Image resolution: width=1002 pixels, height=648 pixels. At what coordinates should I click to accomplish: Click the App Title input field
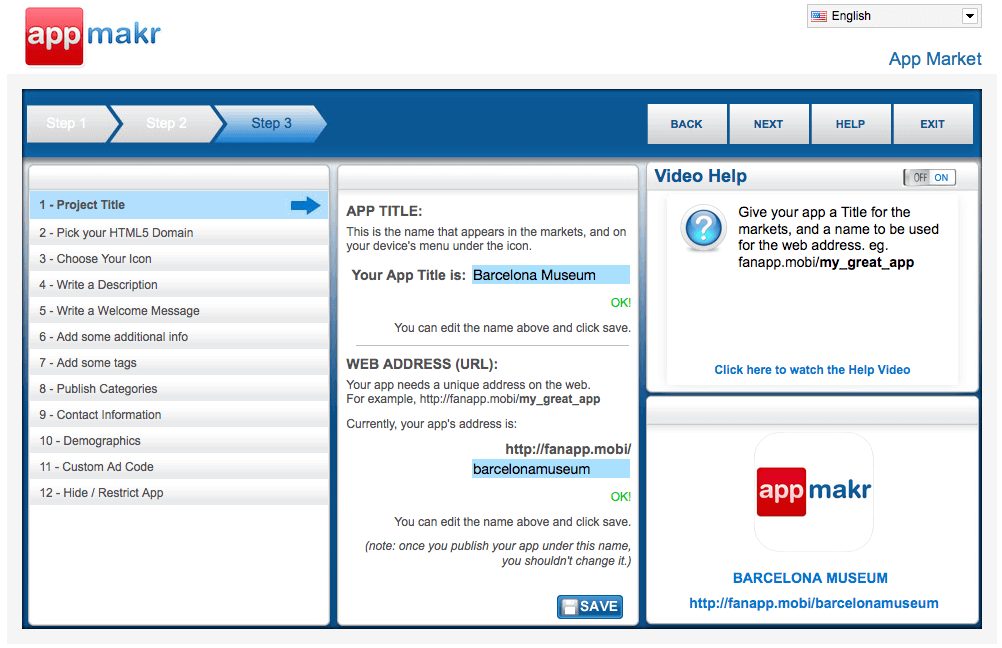[550, 275]
